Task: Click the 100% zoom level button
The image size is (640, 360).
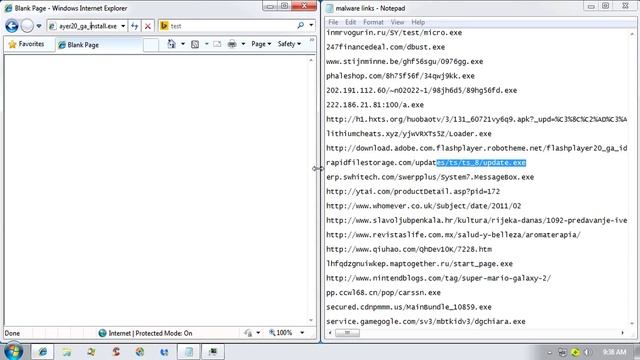Action: coord(280,333)
